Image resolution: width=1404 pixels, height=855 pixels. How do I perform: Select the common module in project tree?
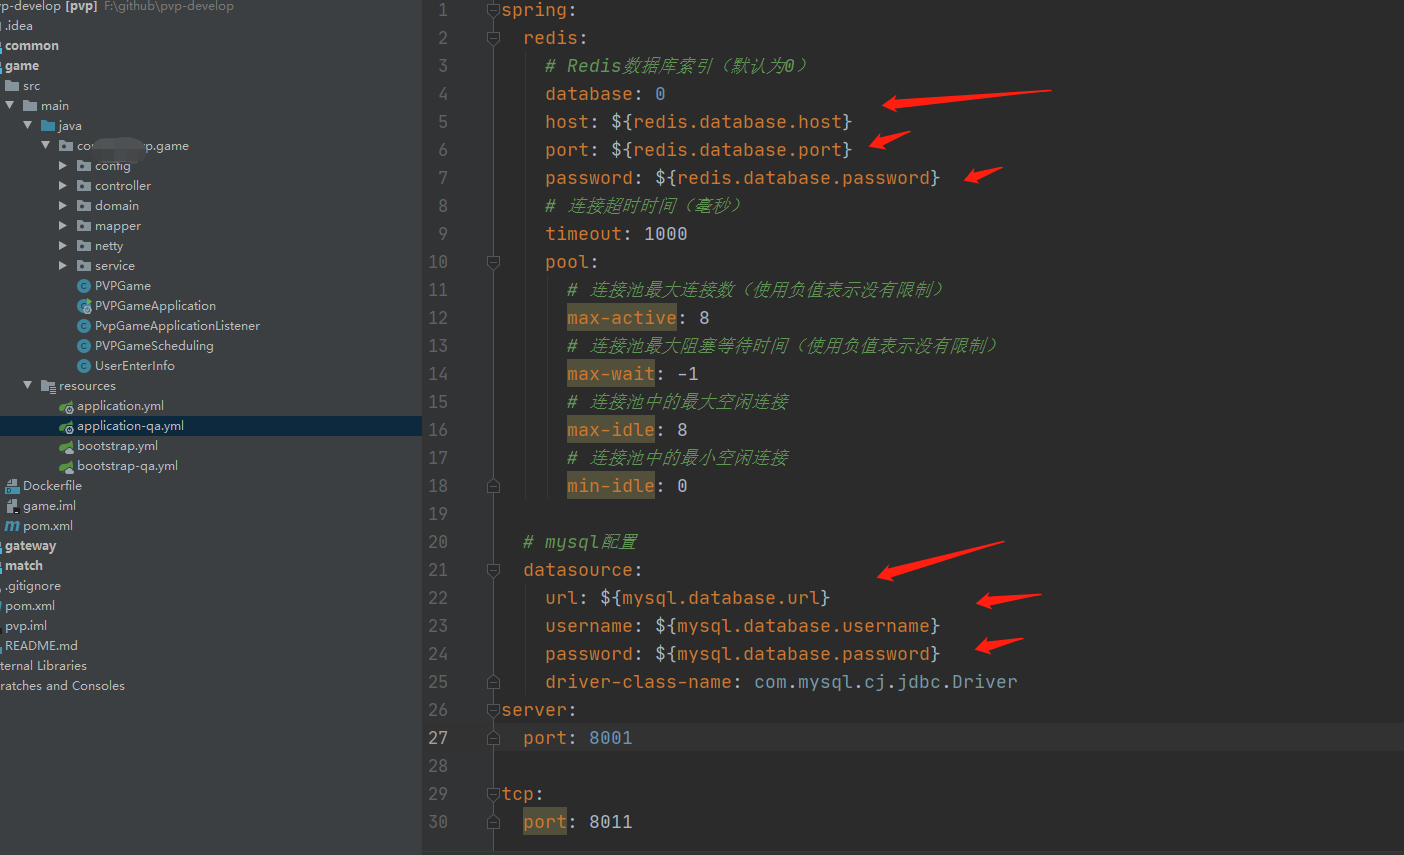pyautogui.click(x=31, y=46)
